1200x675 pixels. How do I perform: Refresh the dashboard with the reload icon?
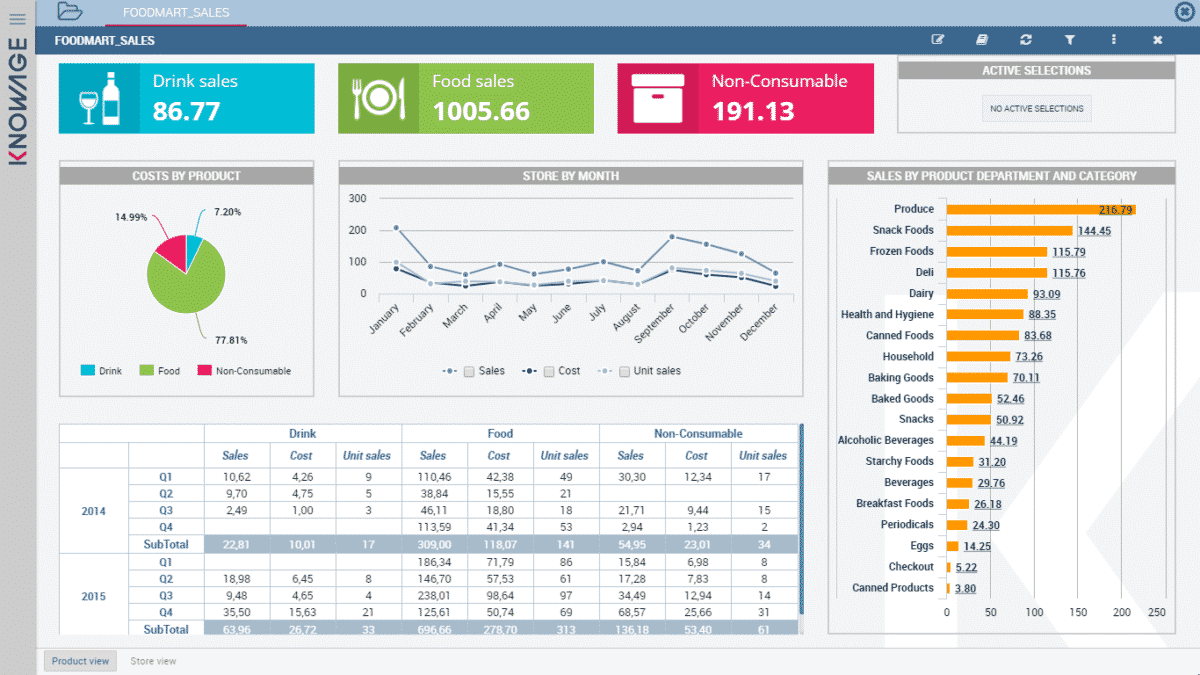coord(1026,40)
